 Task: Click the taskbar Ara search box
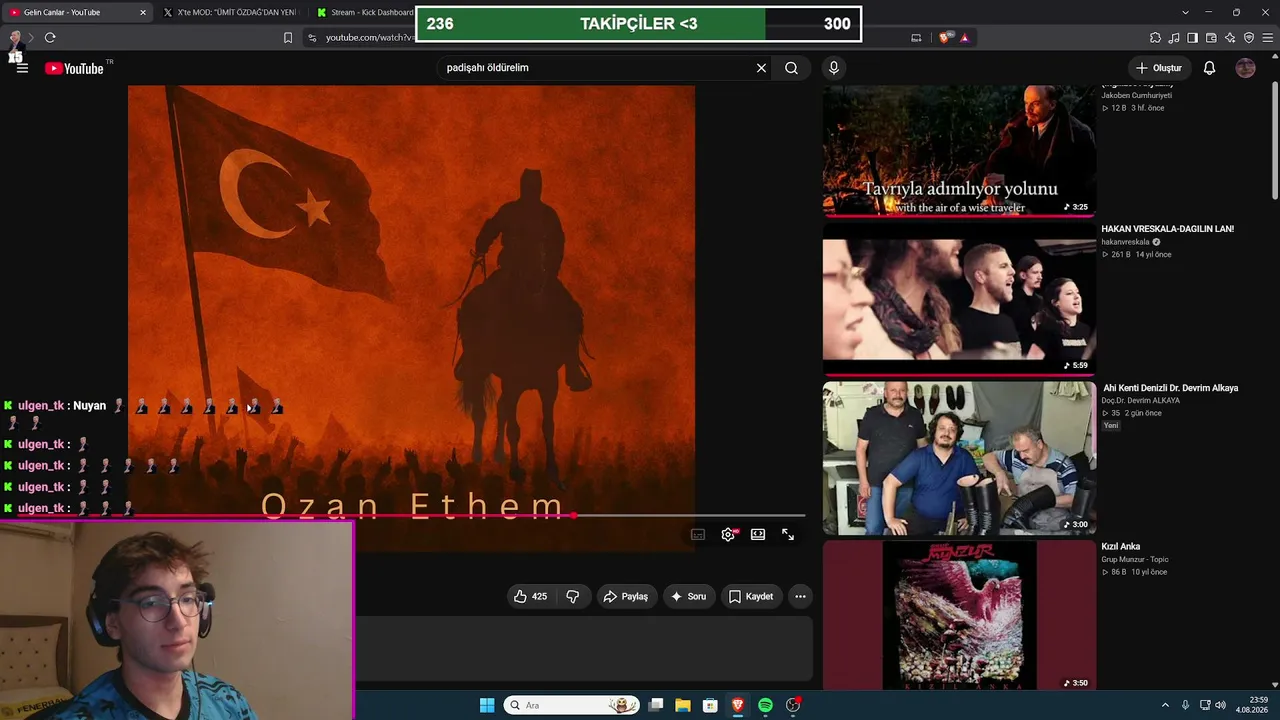pyautogui.click(x=572, y=705)
